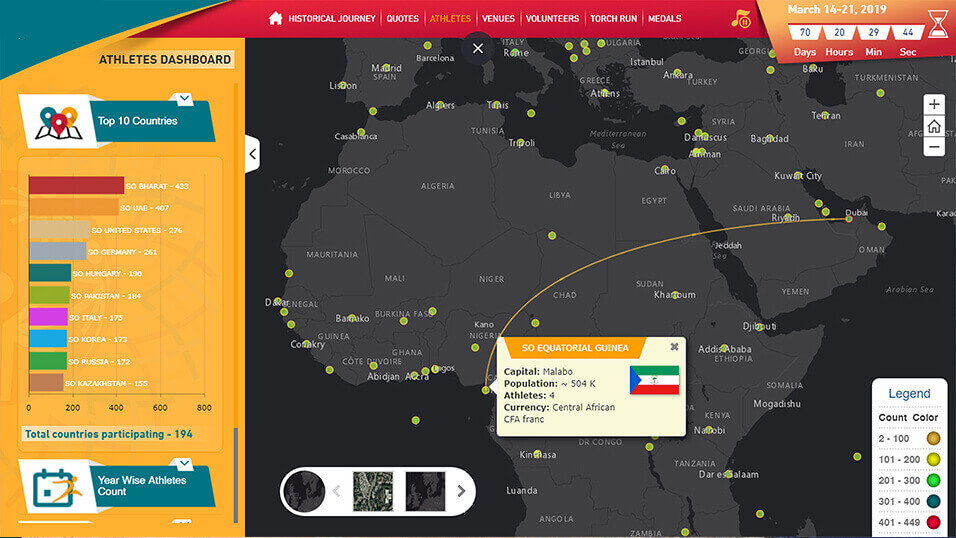Click the SO Russia green bar
The image size is (956, 538).
48,361
